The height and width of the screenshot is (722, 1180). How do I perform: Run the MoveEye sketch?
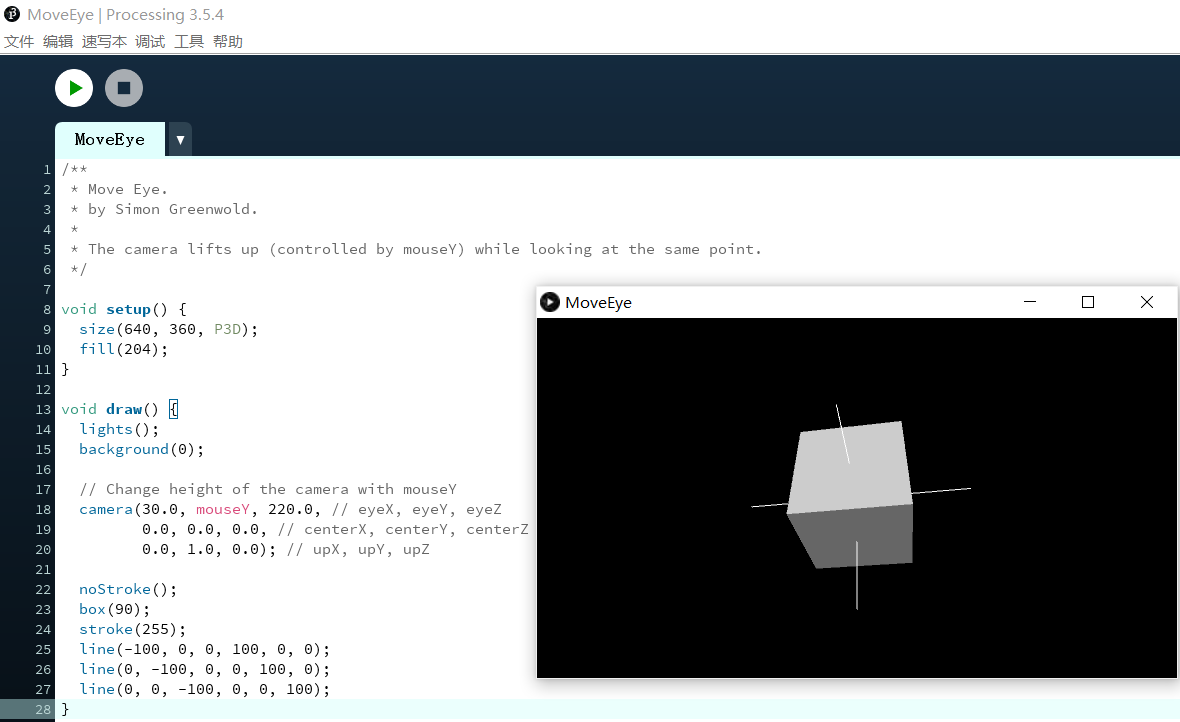click(73, 88)
